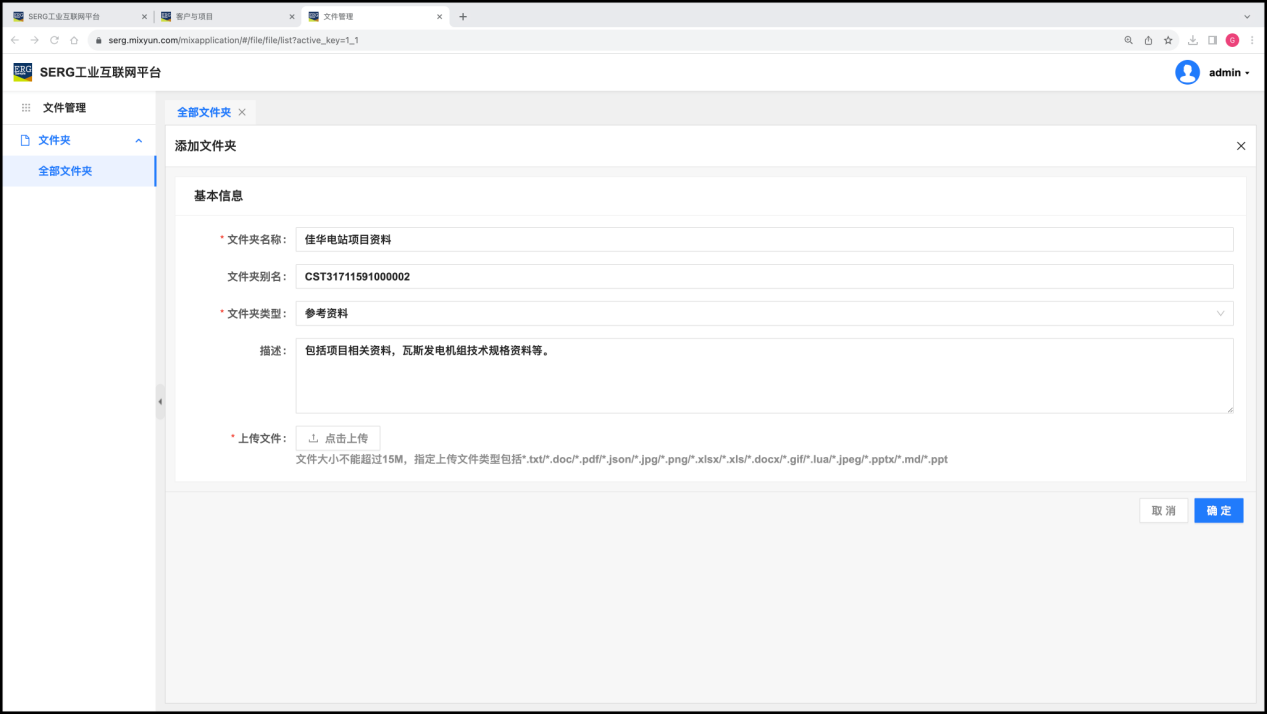Viewport: 1267px width, 714px height.
Task: Click the browser zoom magnifier icon
Action: point(1129,40)
